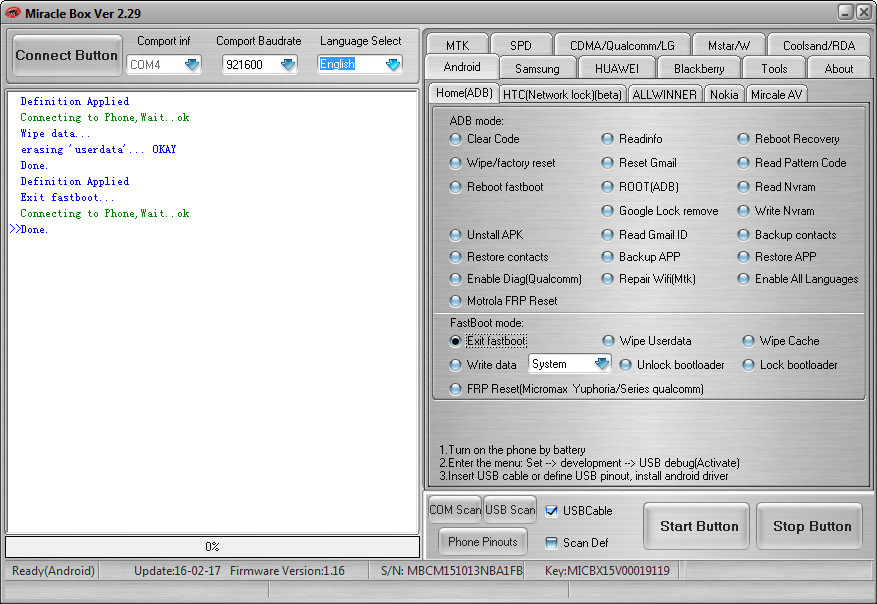Open Phone Pinouts
Viewport: 877px width, 604px height.
pos(483,541)
